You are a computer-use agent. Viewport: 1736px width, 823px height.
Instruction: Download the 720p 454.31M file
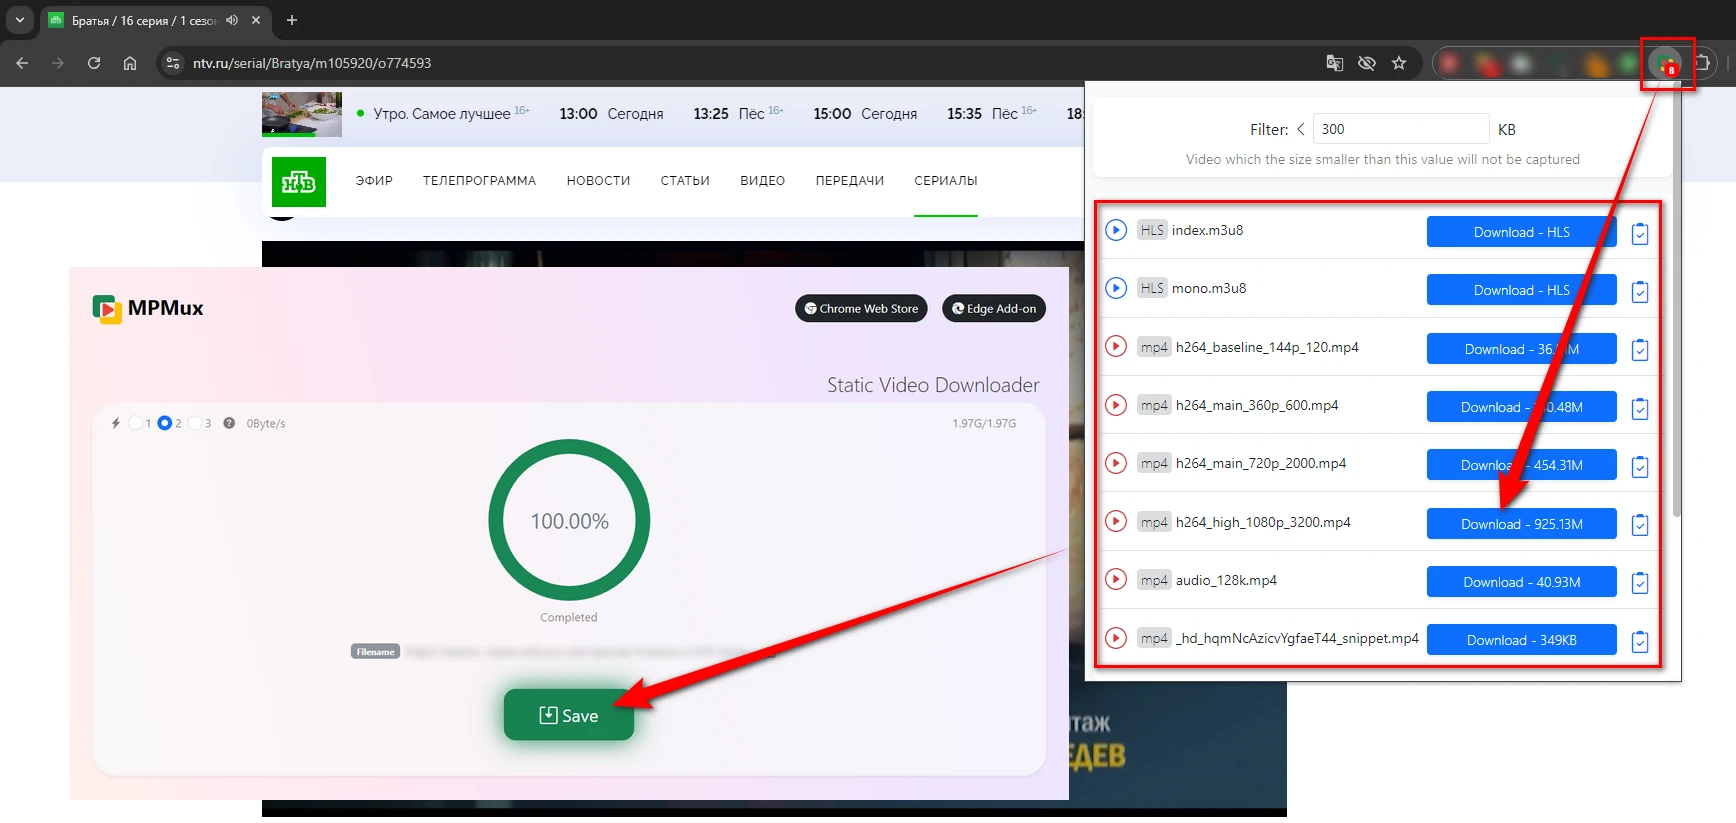pyautogui.click(x=1521, y=465)
